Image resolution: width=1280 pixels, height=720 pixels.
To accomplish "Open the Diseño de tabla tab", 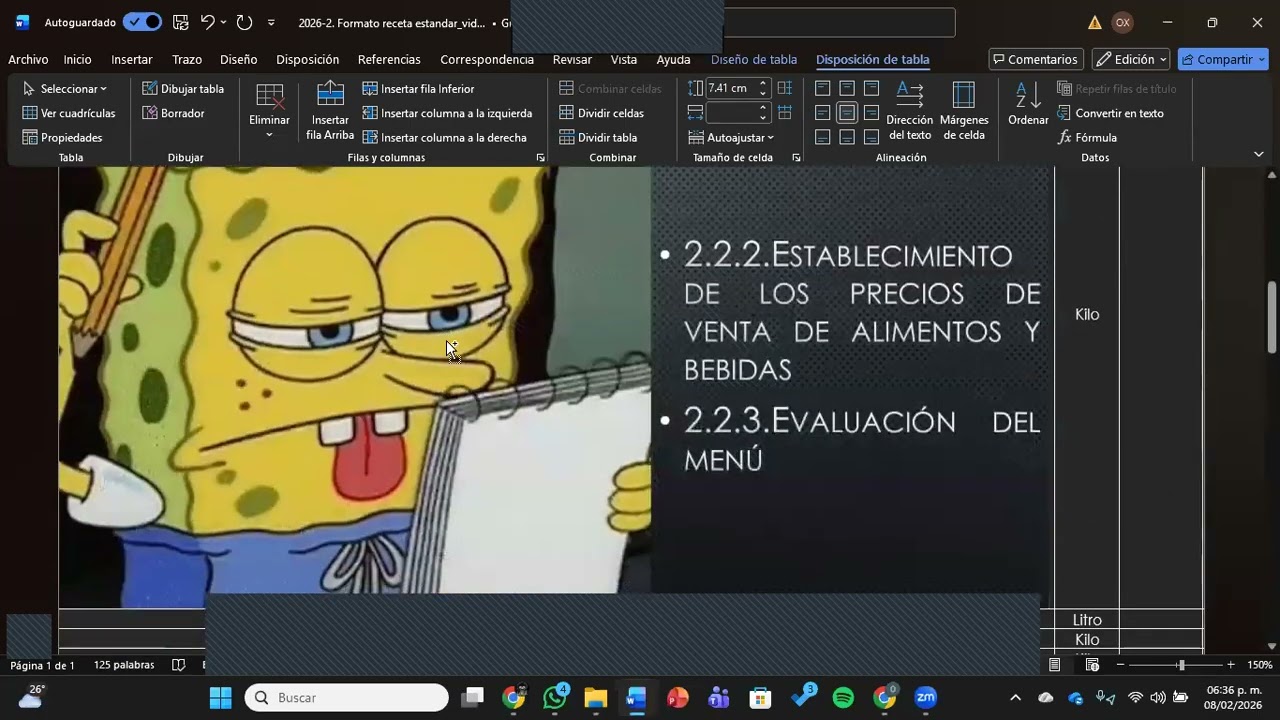I will click(x=754, y=59).
